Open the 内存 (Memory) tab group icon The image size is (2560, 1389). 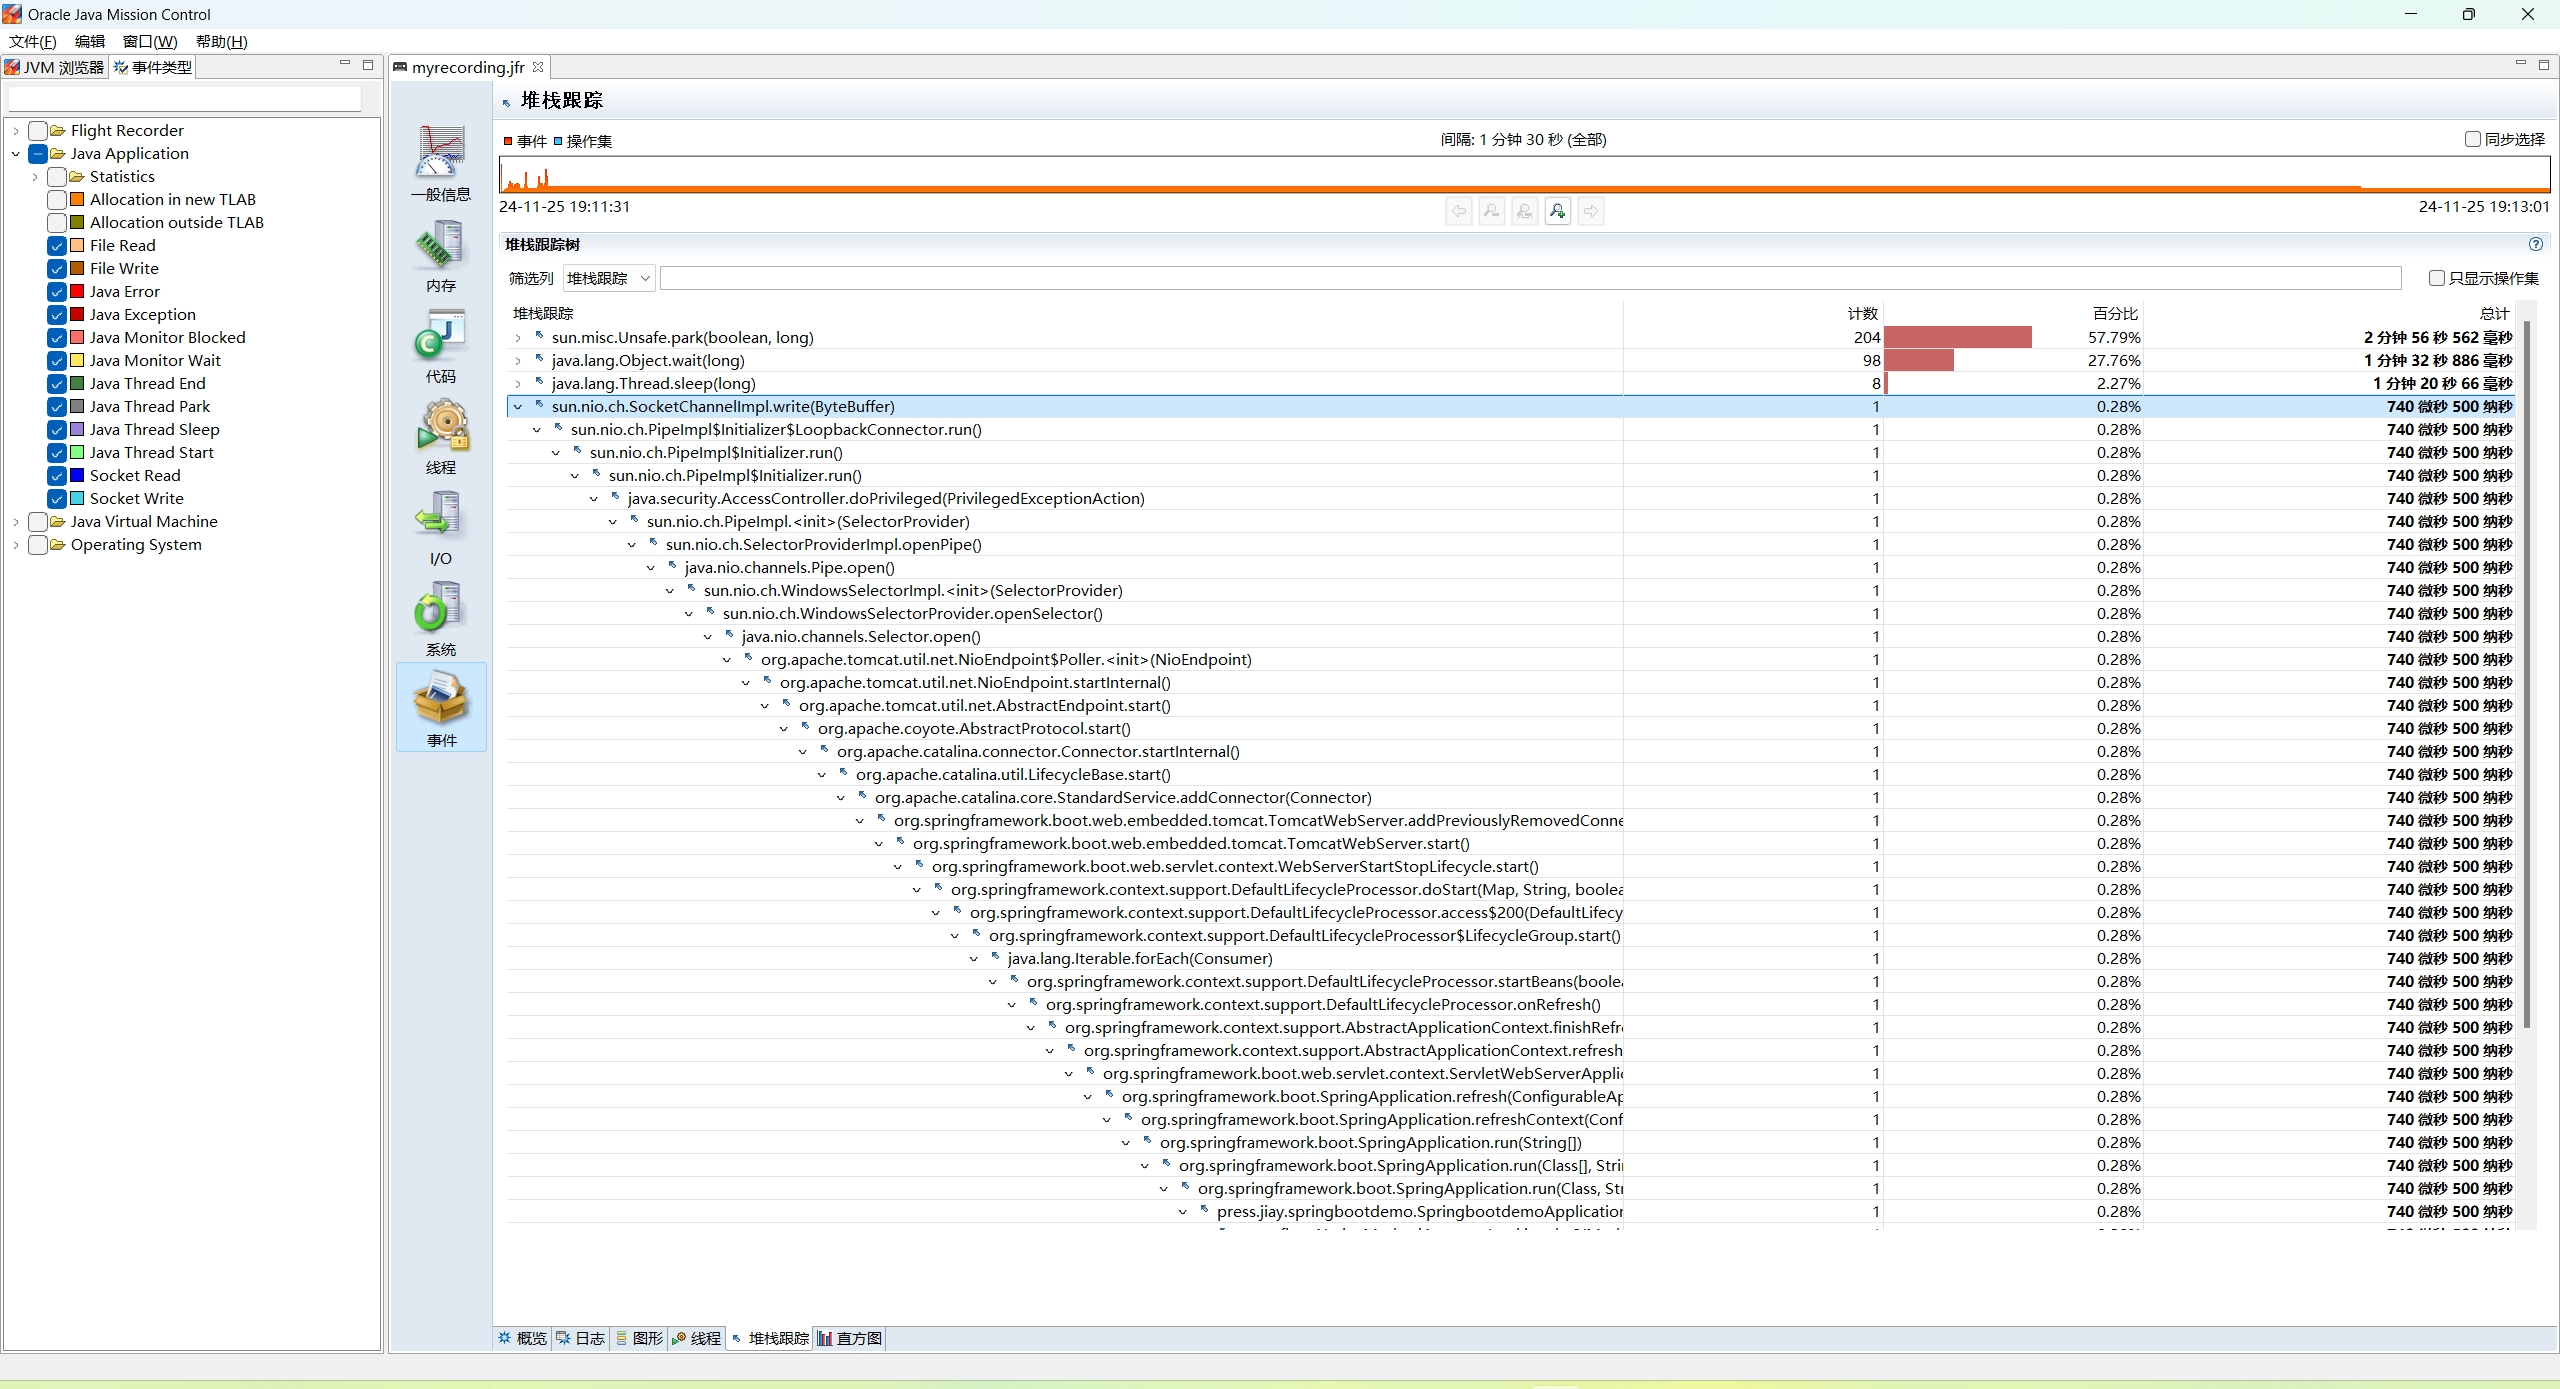441,255
